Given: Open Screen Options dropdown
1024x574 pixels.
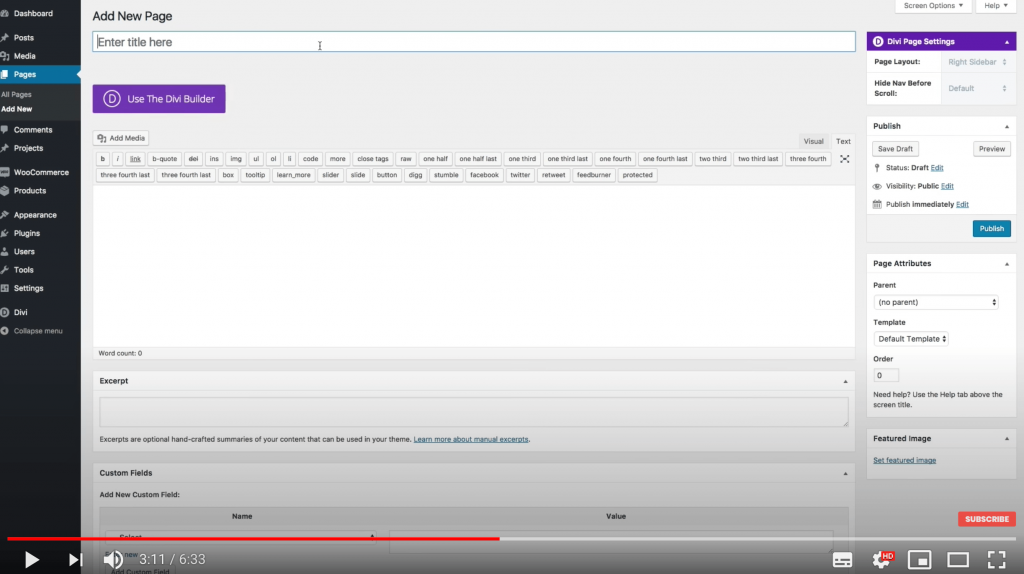Looking at the screenshot, I should [x=933, y=5].
